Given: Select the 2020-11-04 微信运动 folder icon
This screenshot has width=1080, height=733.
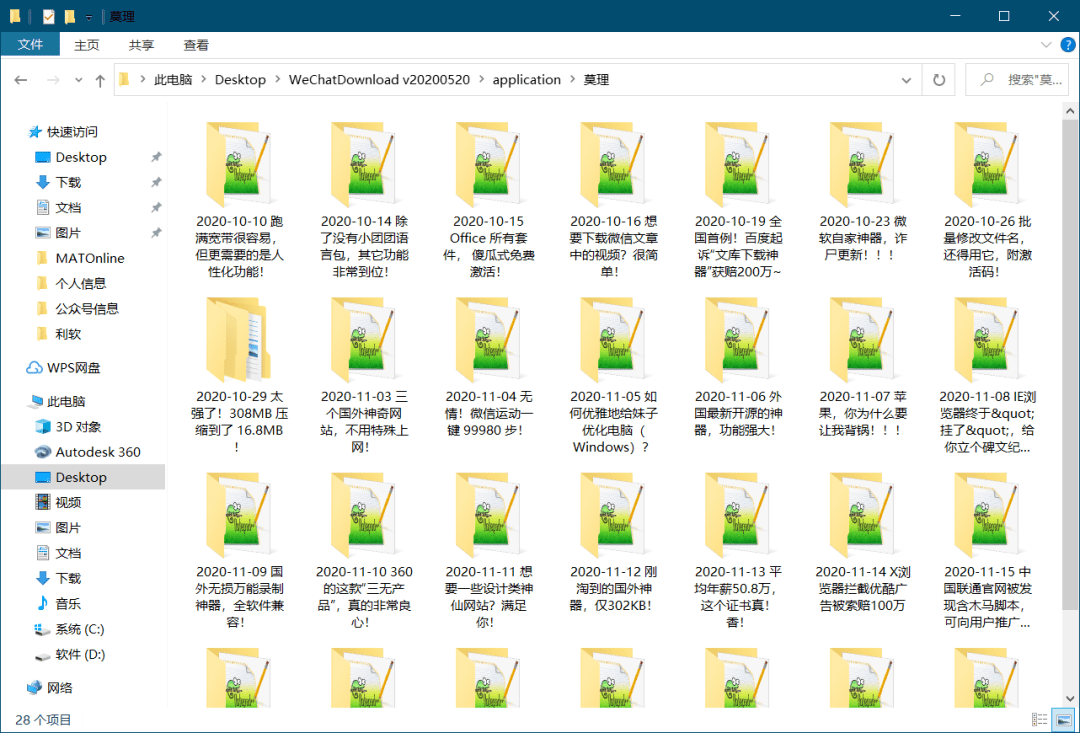Looking at the screenshot, I should (x=488, y=339).
